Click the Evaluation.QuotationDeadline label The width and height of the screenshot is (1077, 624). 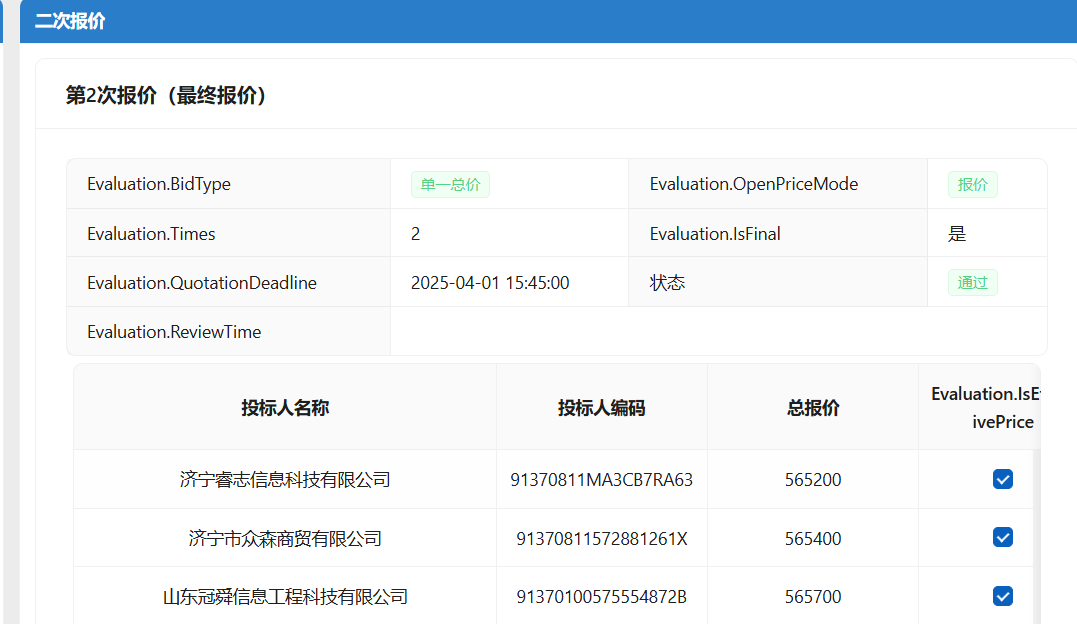(202, 282)
